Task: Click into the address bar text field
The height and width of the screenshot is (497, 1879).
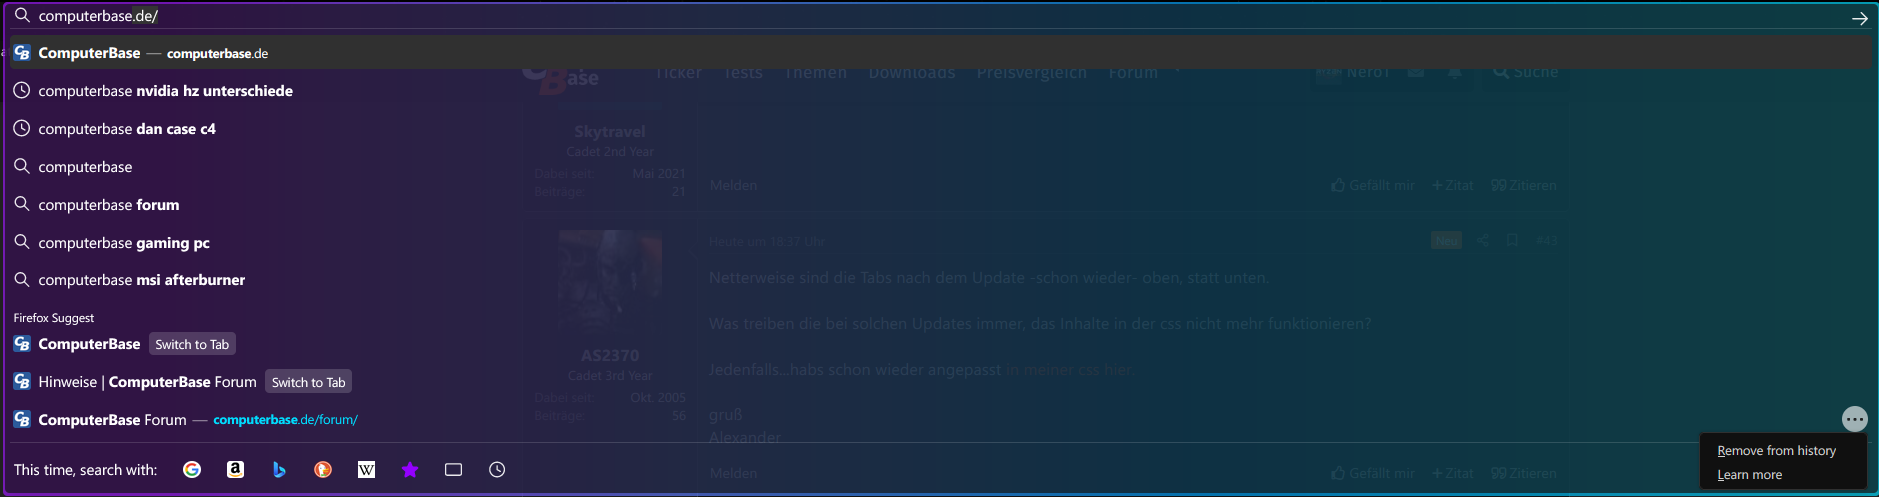Action: [940, 16]
